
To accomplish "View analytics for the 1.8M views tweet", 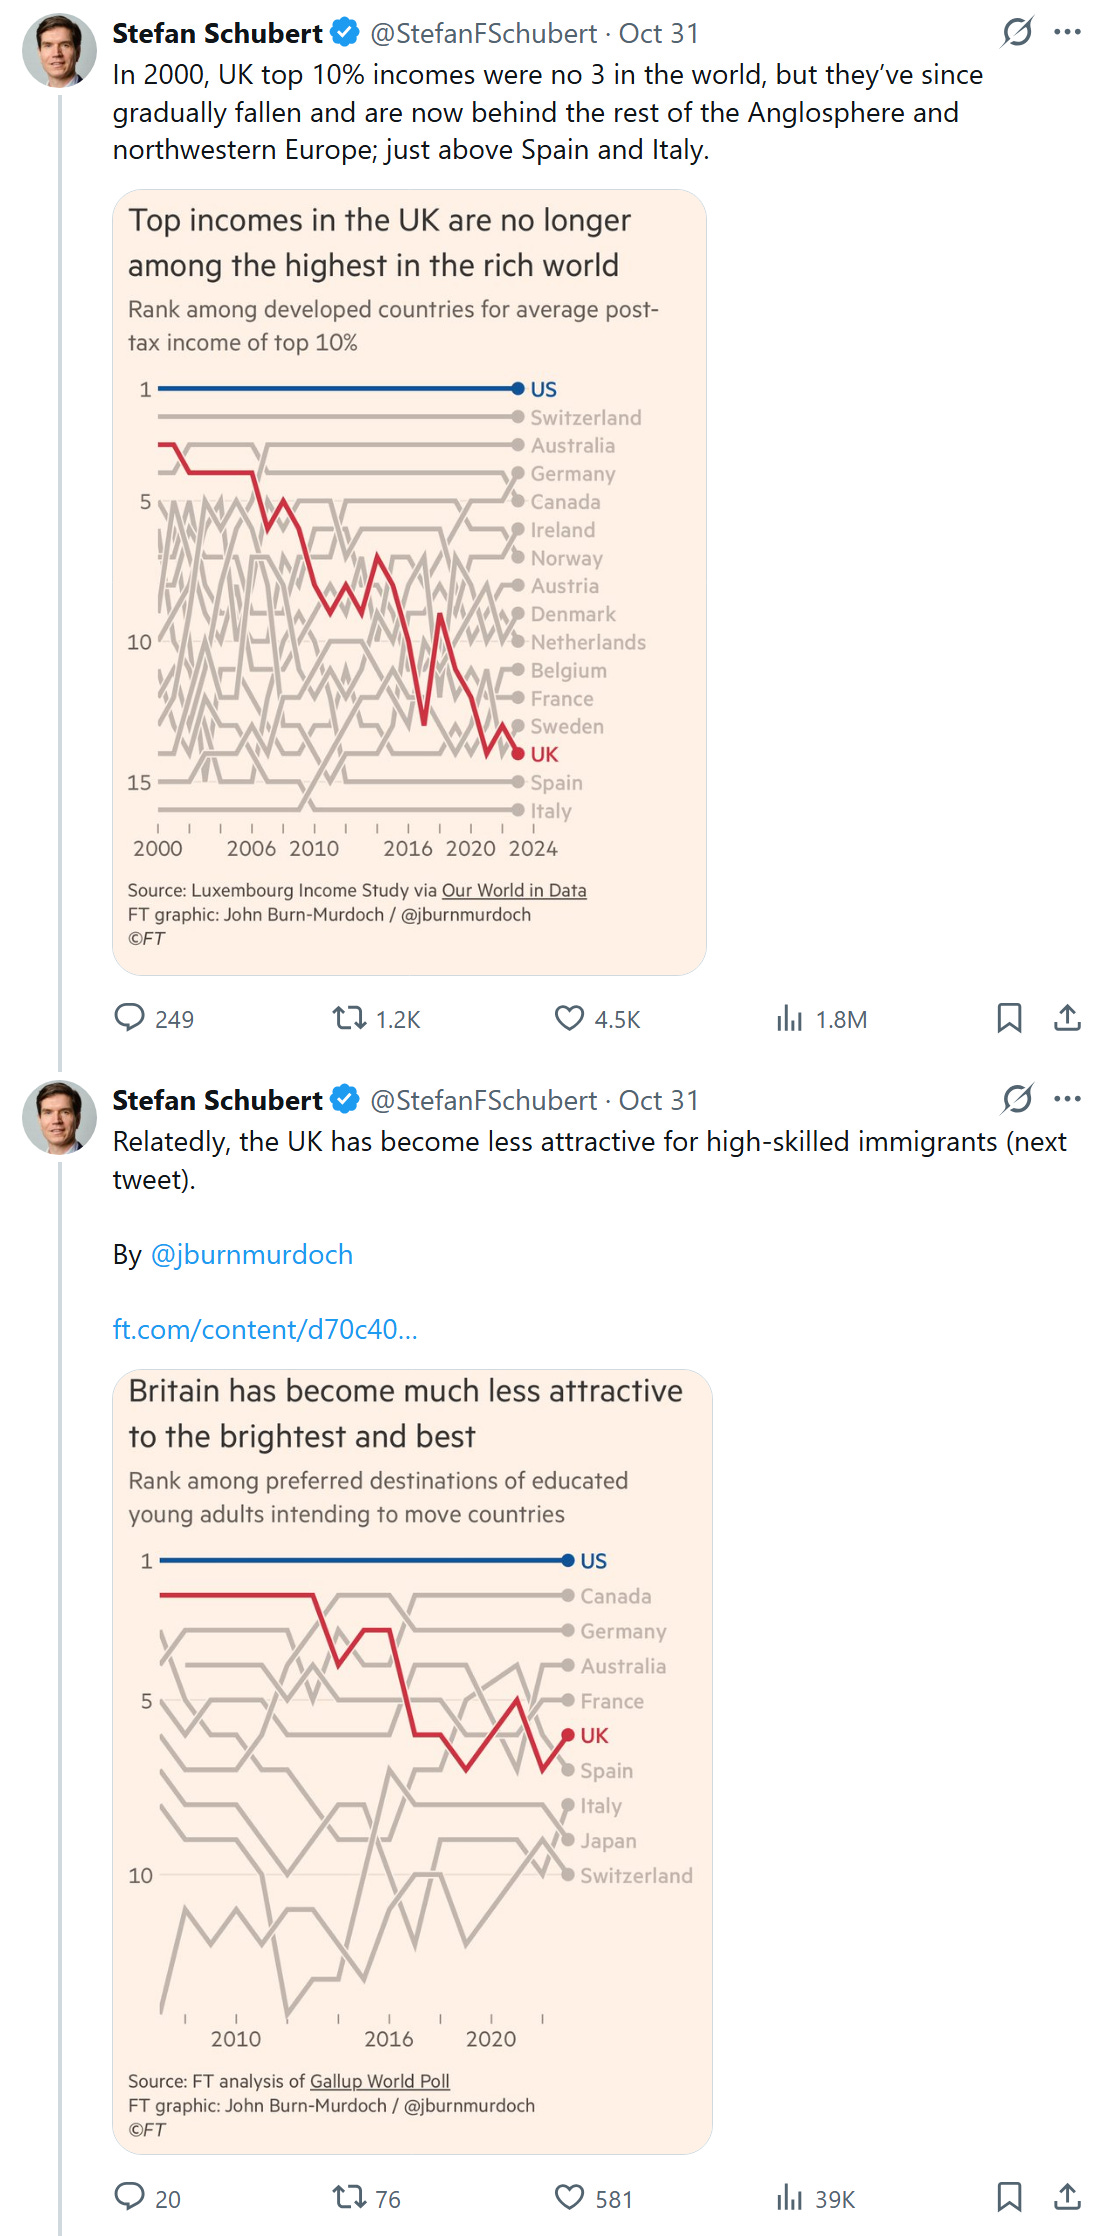I will tap(790, 1018).
